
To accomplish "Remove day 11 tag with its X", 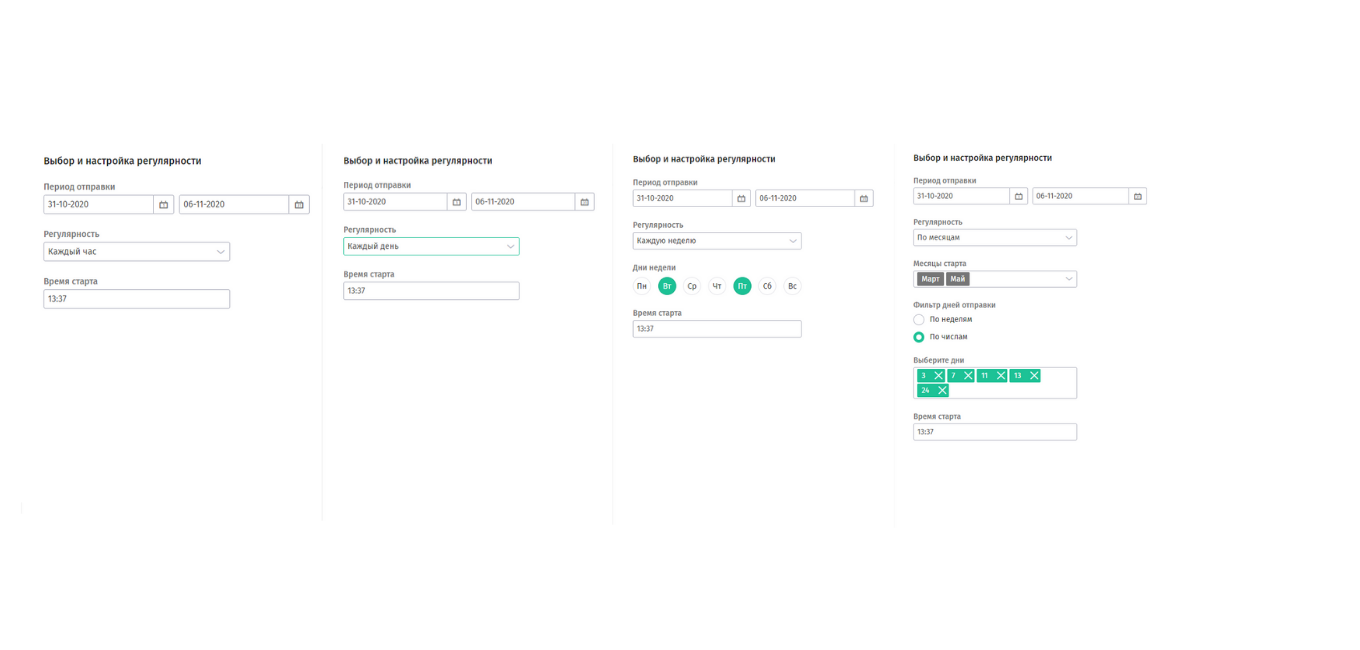I will coord(1001,376).
